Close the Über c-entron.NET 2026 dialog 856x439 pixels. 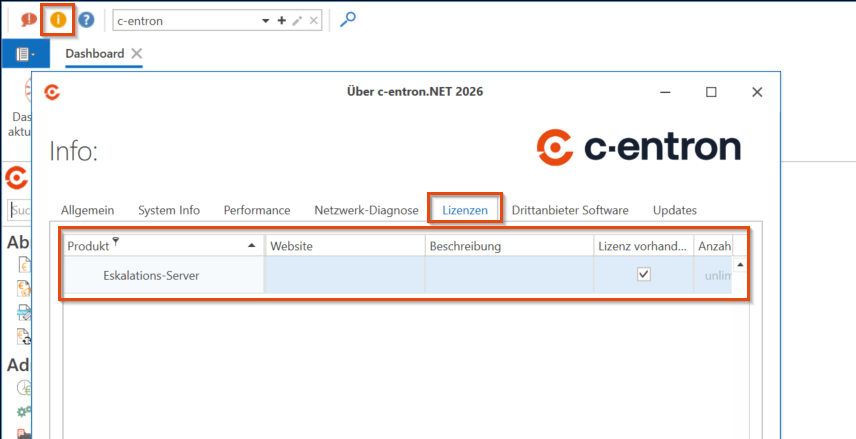click(757, 92)
